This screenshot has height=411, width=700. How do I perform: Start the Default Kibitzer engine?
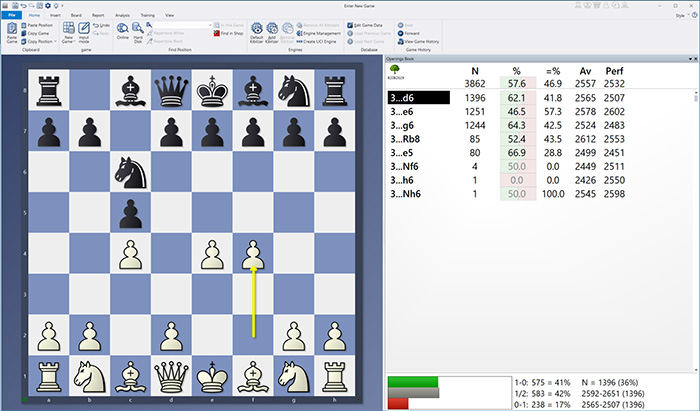click(256, 32)
